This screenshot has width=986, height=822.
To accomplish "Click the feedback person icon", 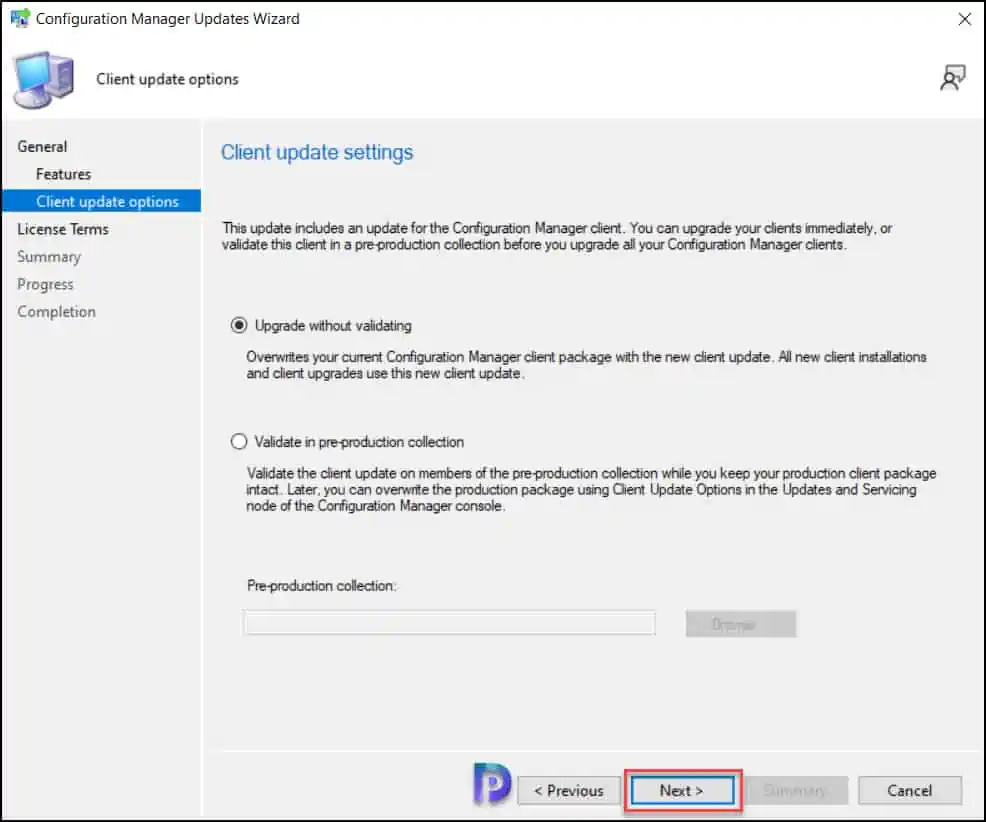I will click(x=953, y=78).
